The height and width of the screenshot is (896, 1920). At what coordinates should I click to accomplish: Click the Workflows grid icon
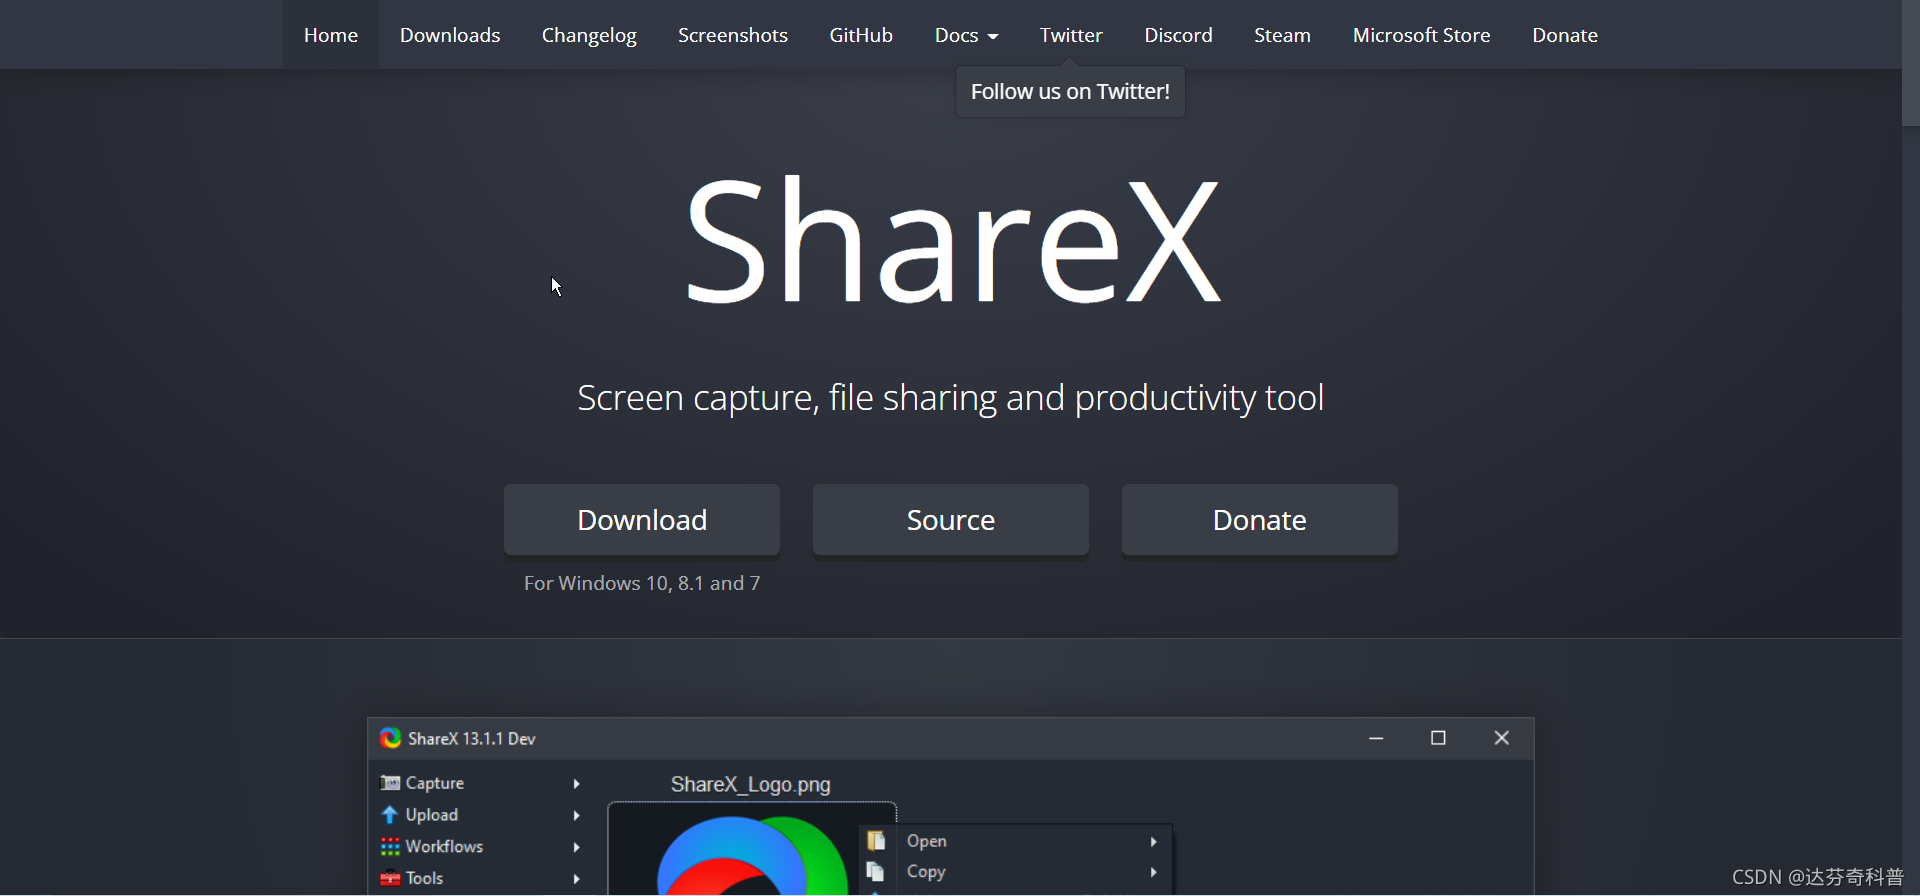click(x=390, y=846)
